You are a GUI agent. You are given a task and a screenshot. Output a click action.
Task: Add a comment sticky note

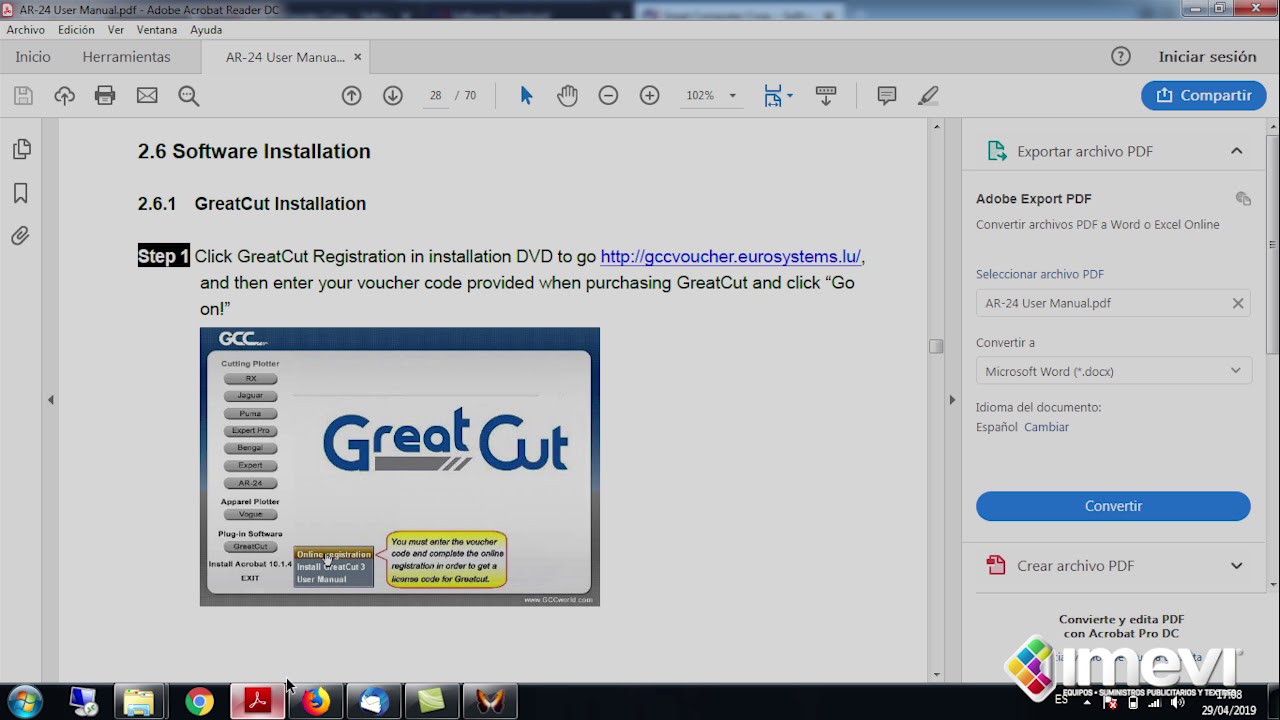click(886, 96)
